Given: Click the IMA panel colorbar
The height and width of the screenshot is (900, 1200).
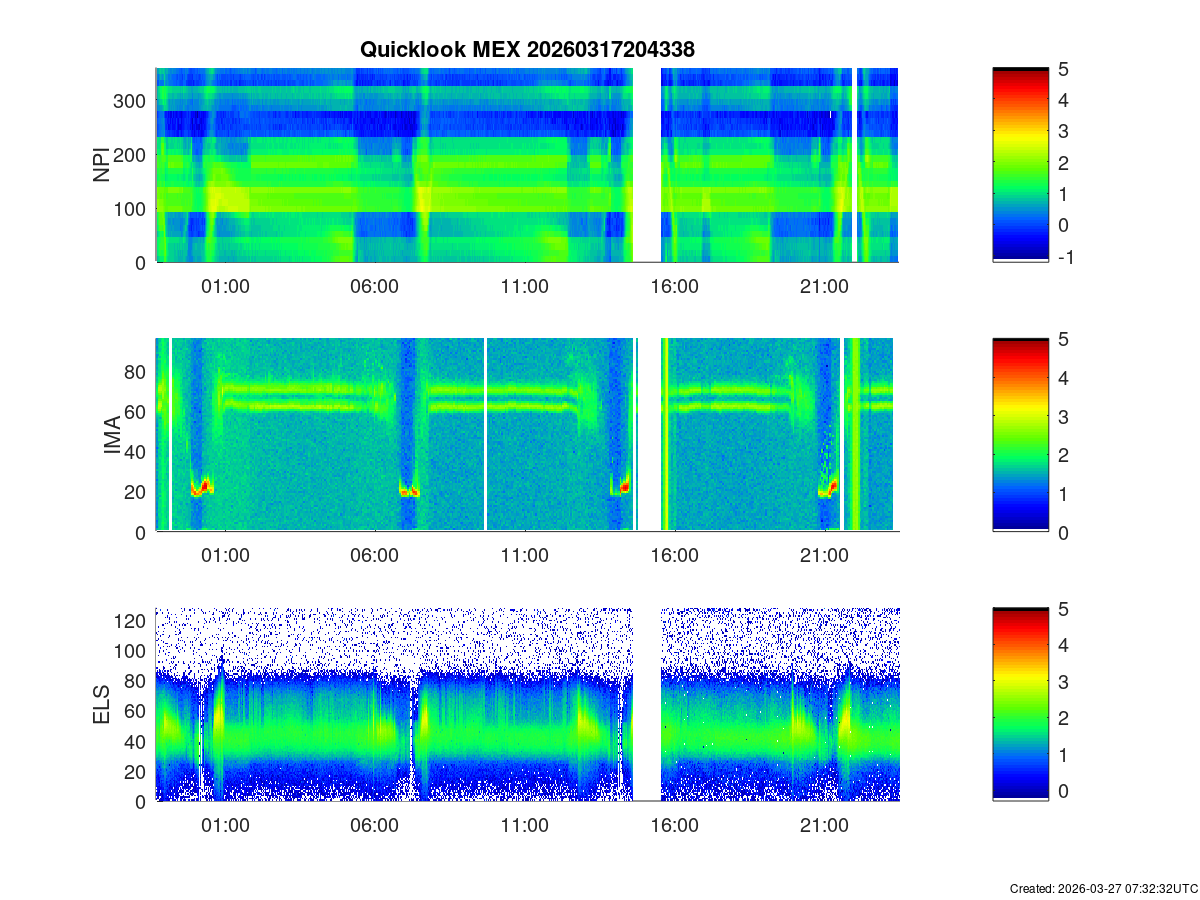Looking at the screenshot, I should pyautogui.click(x=1020, y=435).
